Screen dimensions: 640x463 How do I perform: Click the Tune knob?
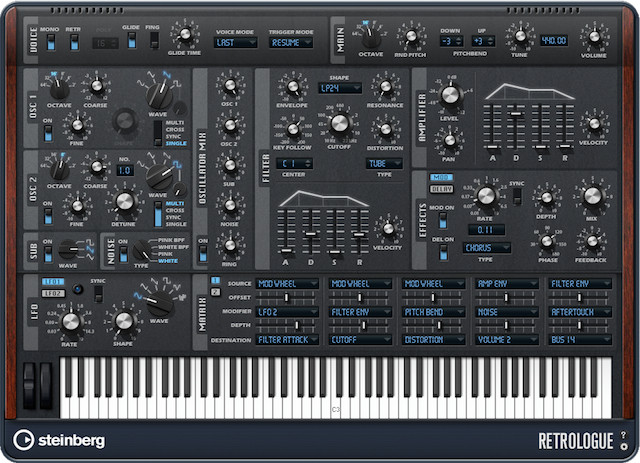coord(520,36)
